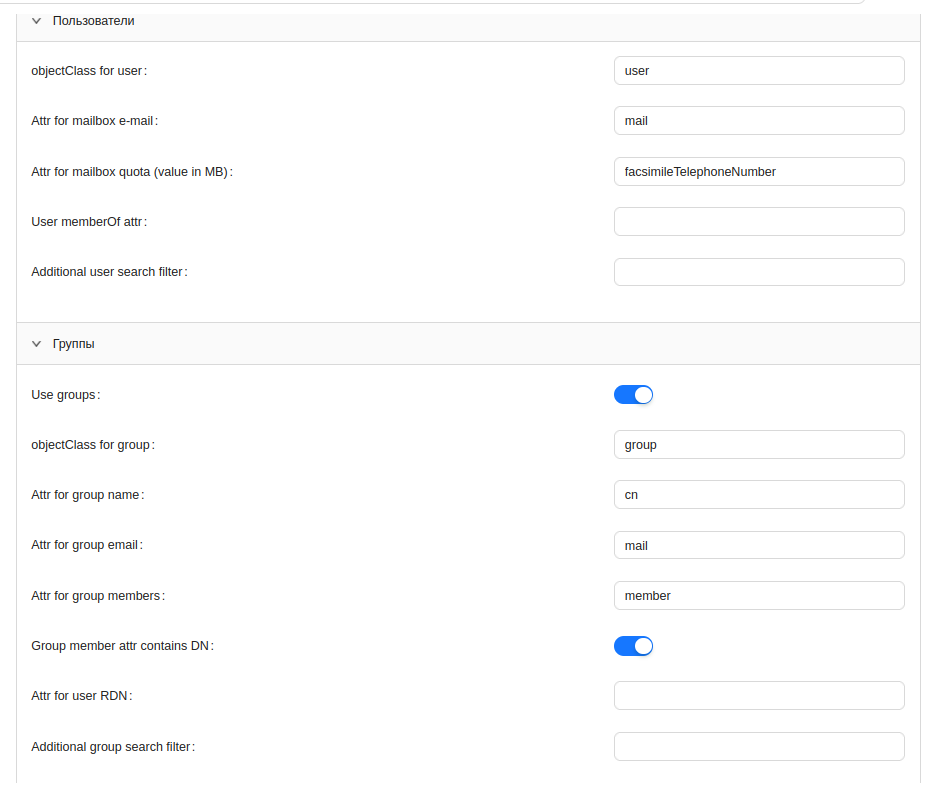Click the empty User memberOf attr field
This screenshot has height=791, width=933.
758,222
